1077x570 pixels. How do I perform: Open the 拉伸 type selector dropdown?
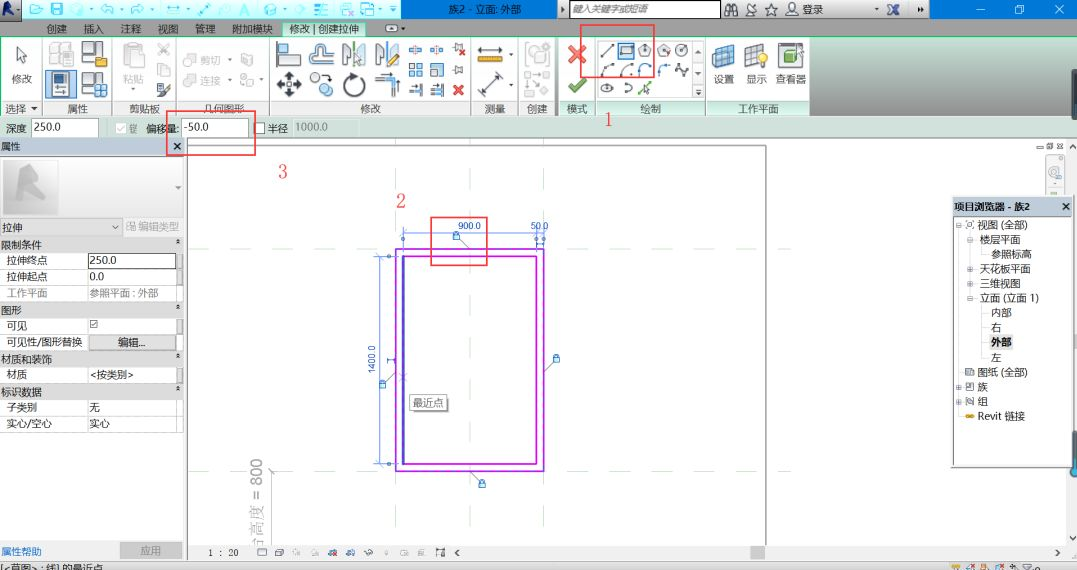(x=114, y=227)
